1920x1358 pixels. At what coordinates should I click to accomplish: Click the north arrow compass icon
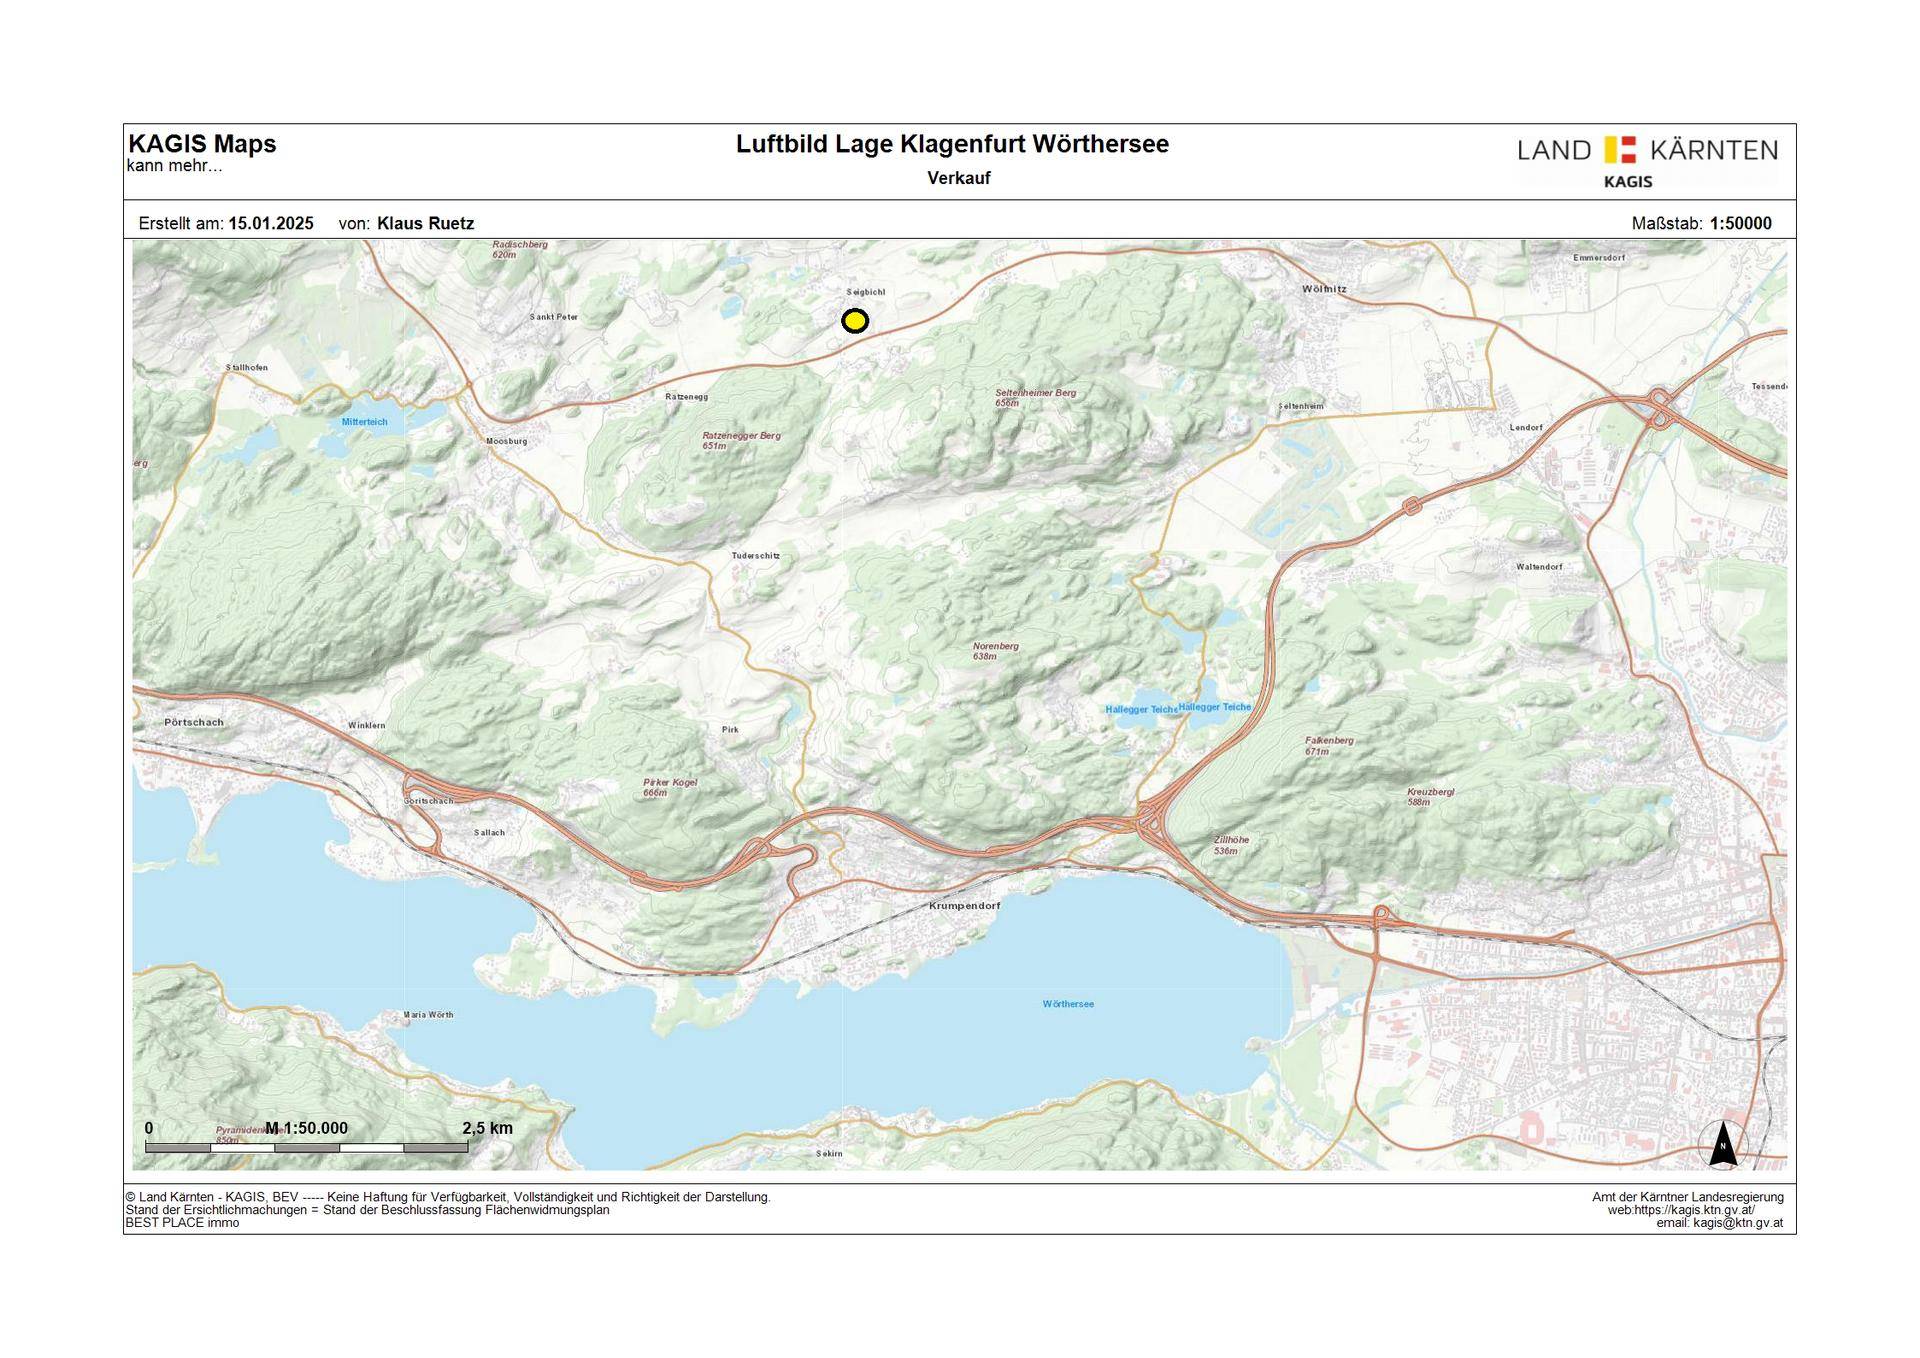(x=1722, y=1143)
